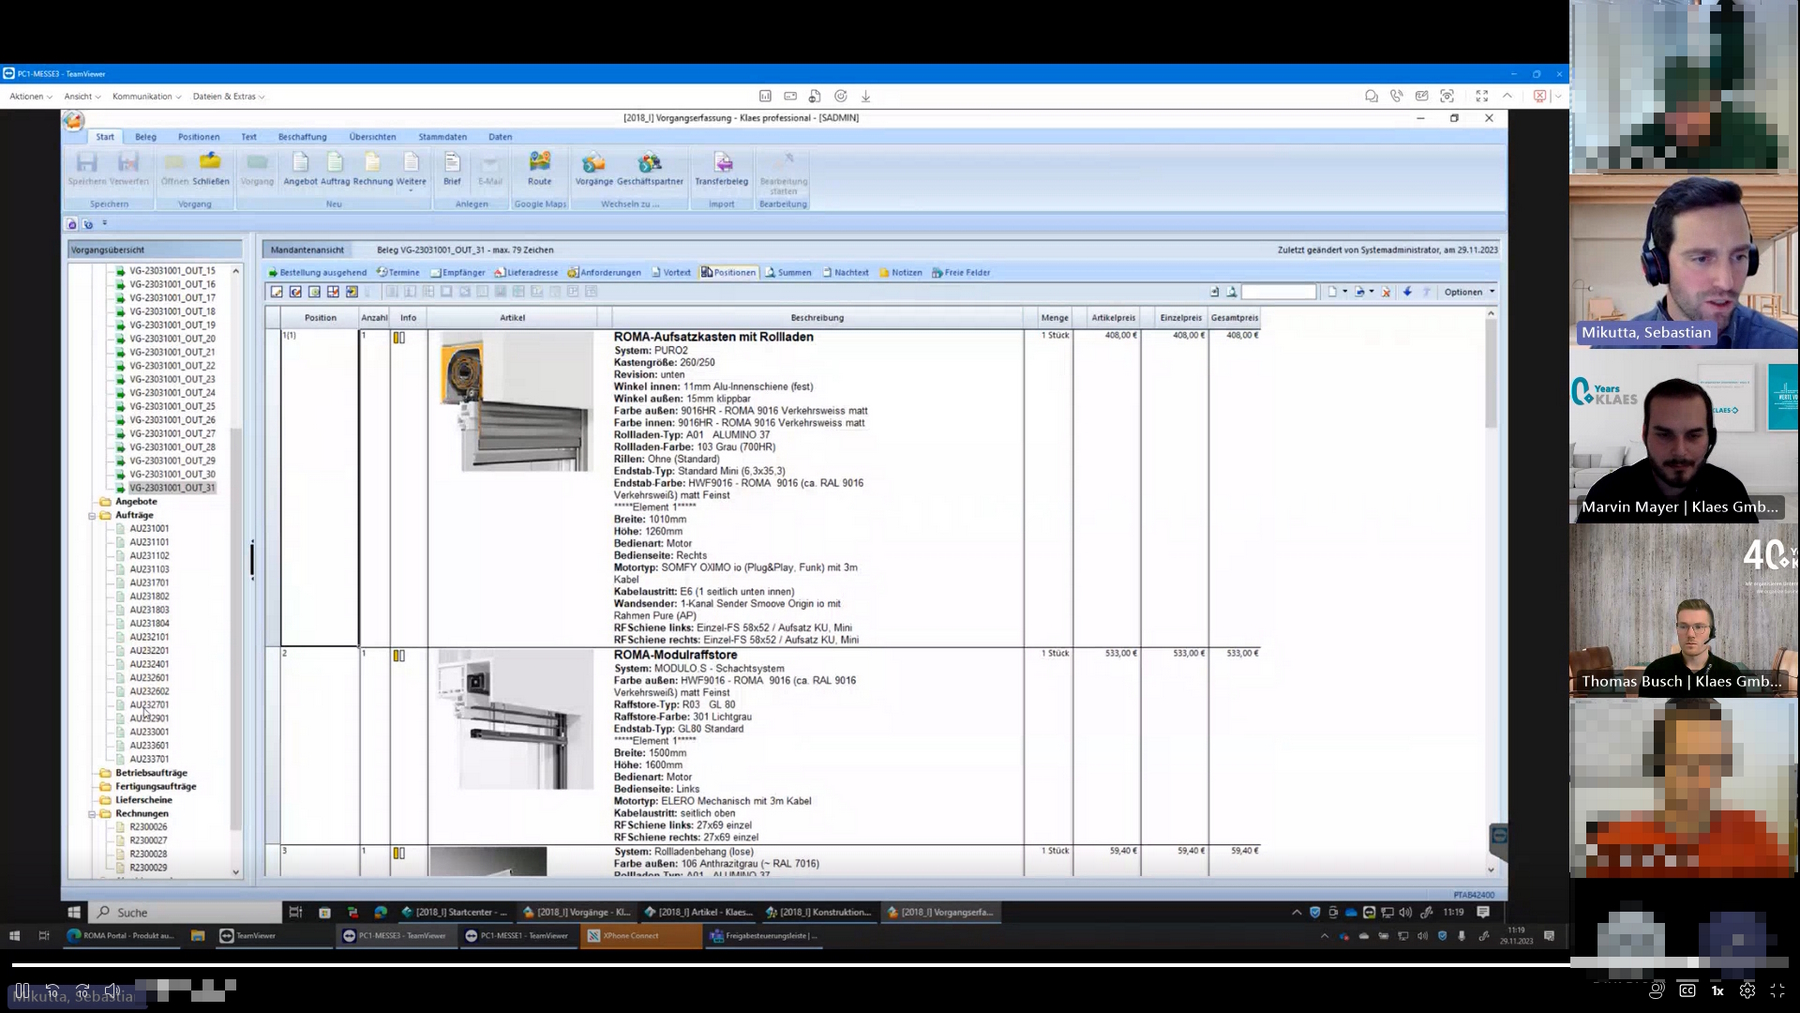Click the Transferbeleg import icon
The image size is (1800, 1013).
[x=722, y=168]
